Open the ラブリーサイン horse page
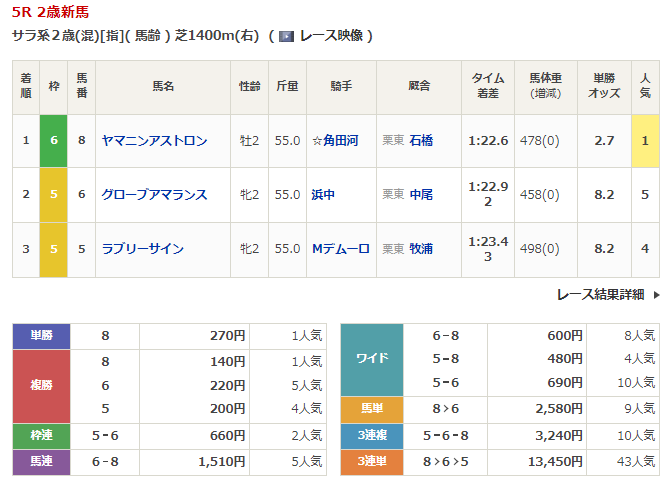The width and height of the screenshot is (672, 483). pyautogui.click(x=142, y=249)
